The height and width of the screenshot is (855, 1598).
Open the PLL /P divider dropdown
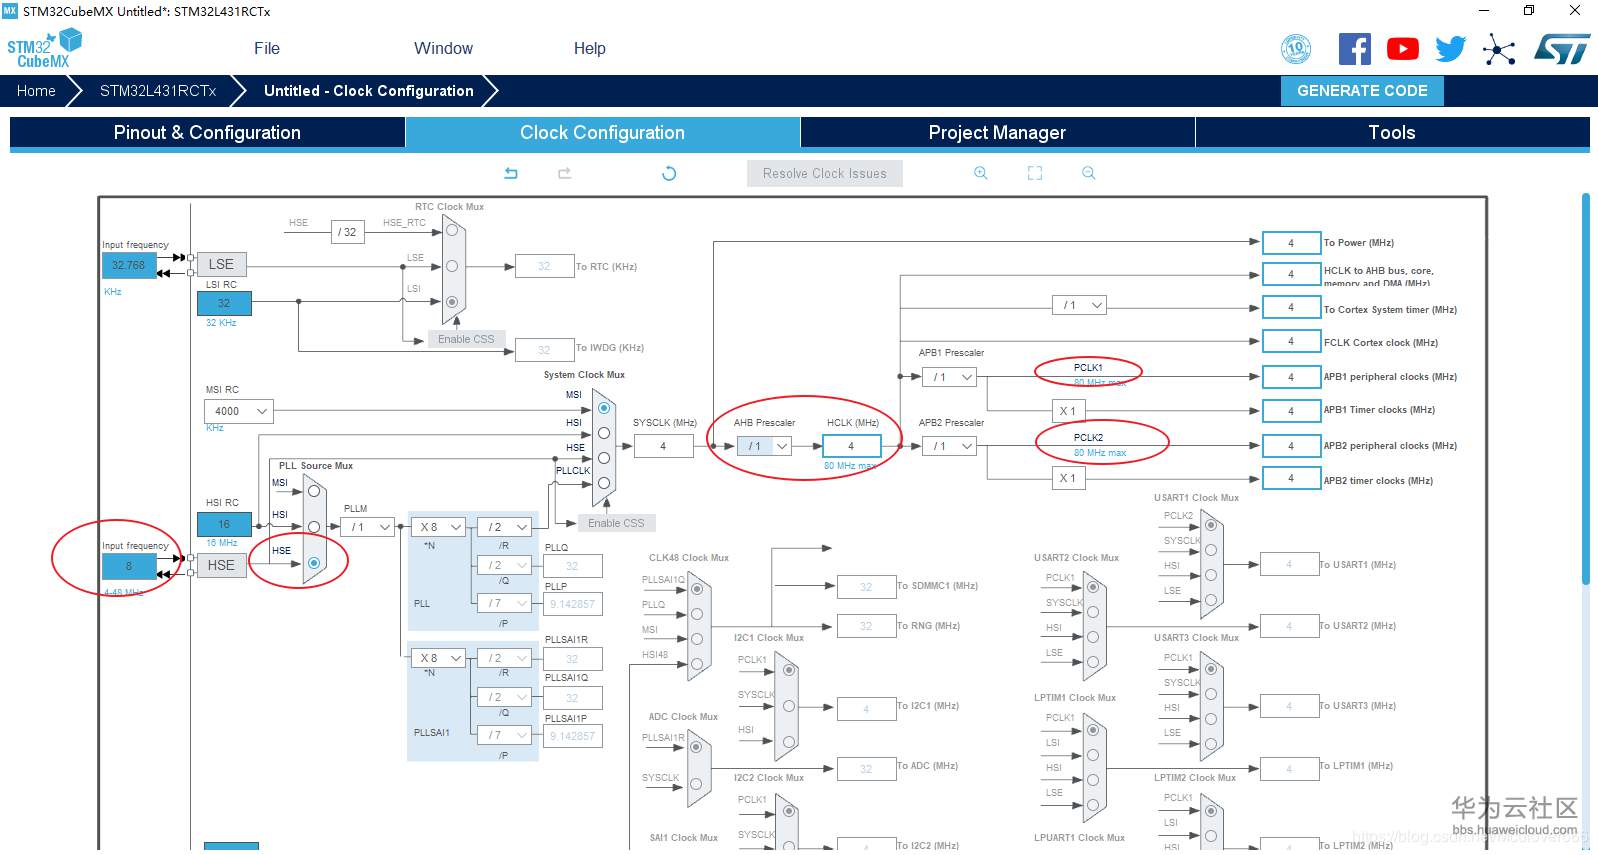click(505, 603)
